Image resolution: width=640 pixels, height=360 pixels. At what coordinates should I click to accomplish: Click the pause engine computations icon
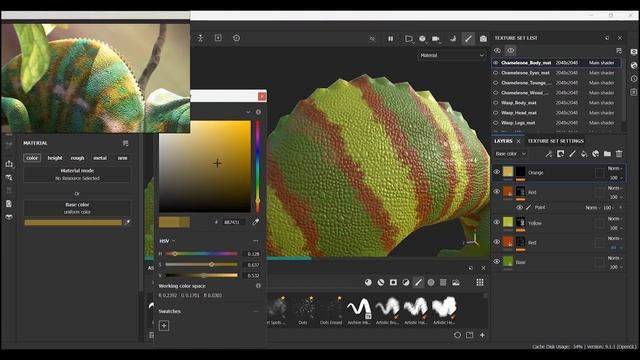pos(391,38)
